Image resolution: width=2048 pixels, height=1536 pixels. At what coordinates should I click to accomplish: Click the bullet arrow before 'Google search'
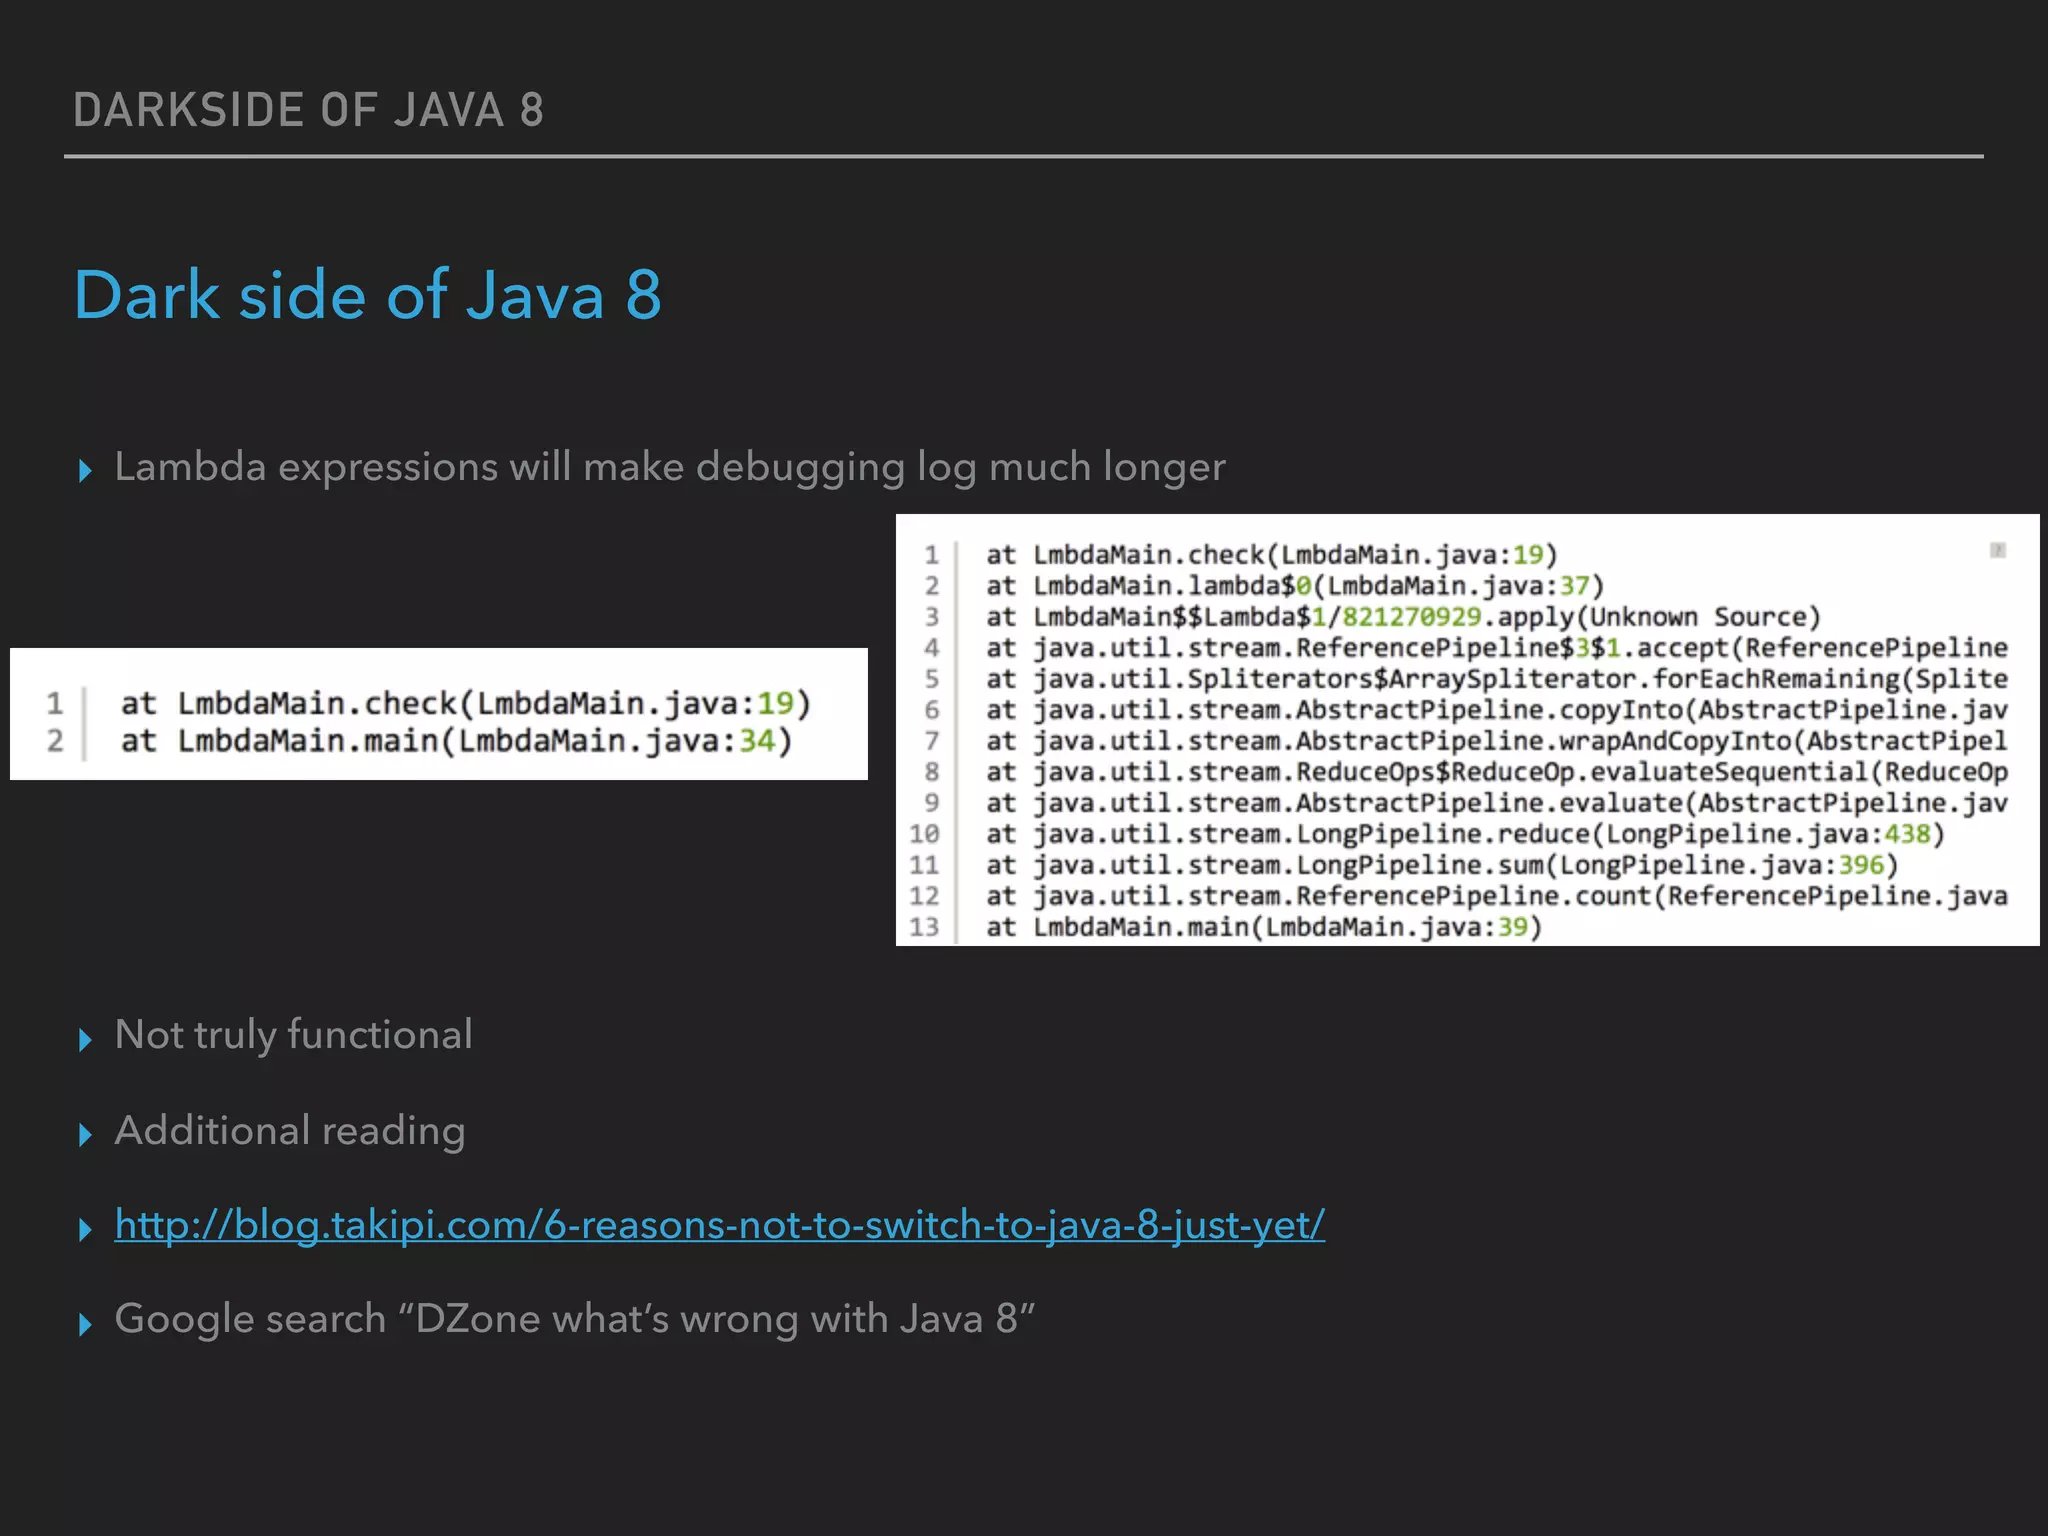click(85, 1325)
